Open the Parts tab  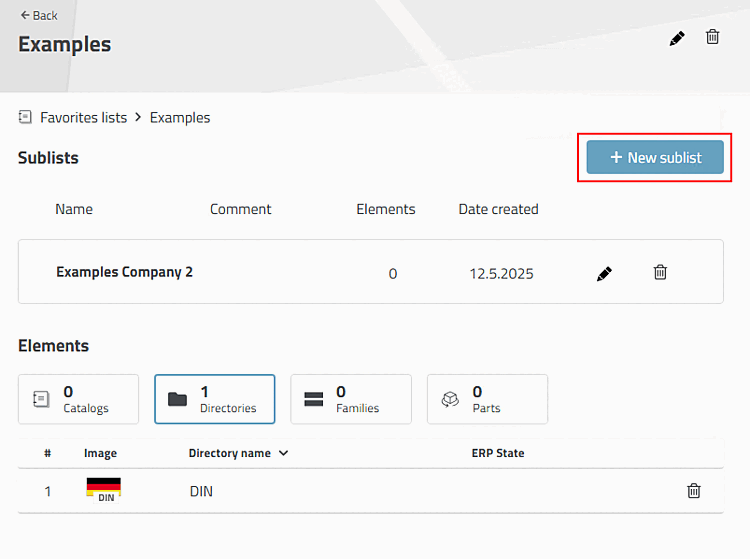[486, 399]
